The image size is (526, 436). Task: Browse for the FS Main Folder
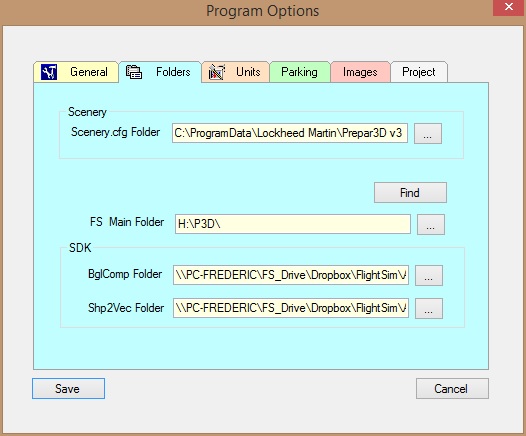coord(431,224)
